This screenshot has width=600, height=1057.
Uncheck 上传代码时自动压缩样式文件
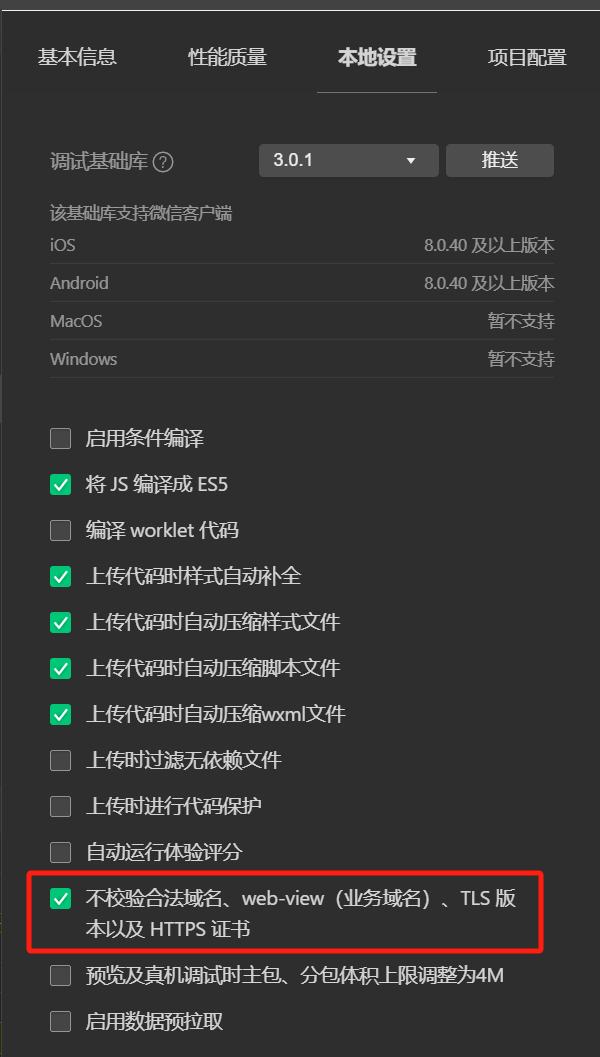[61, 622]
